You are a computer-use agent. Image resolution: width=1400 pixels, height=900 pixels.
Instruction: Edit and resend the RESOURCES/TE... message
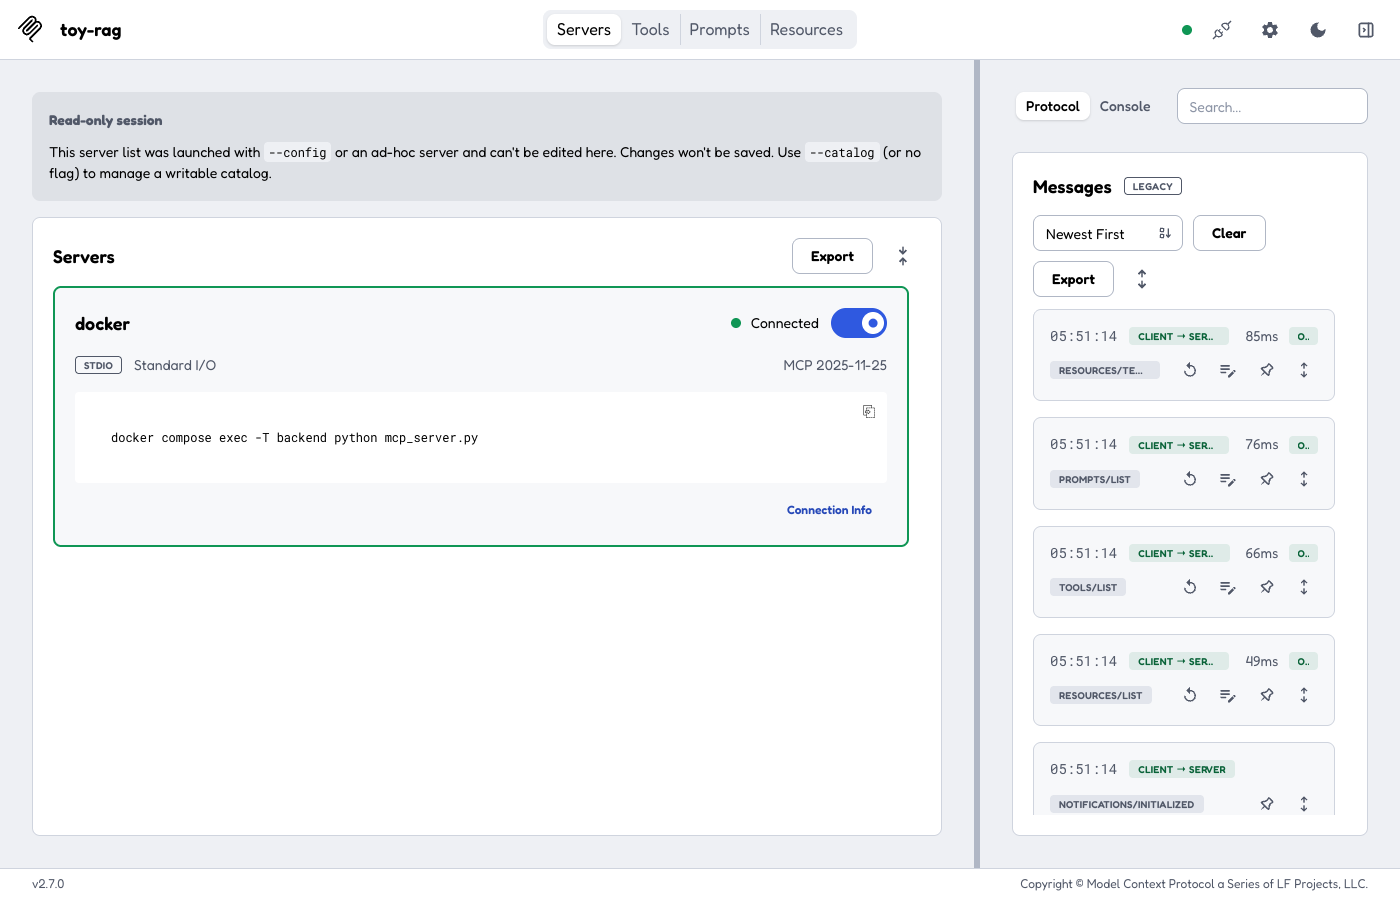(1228, 370)
